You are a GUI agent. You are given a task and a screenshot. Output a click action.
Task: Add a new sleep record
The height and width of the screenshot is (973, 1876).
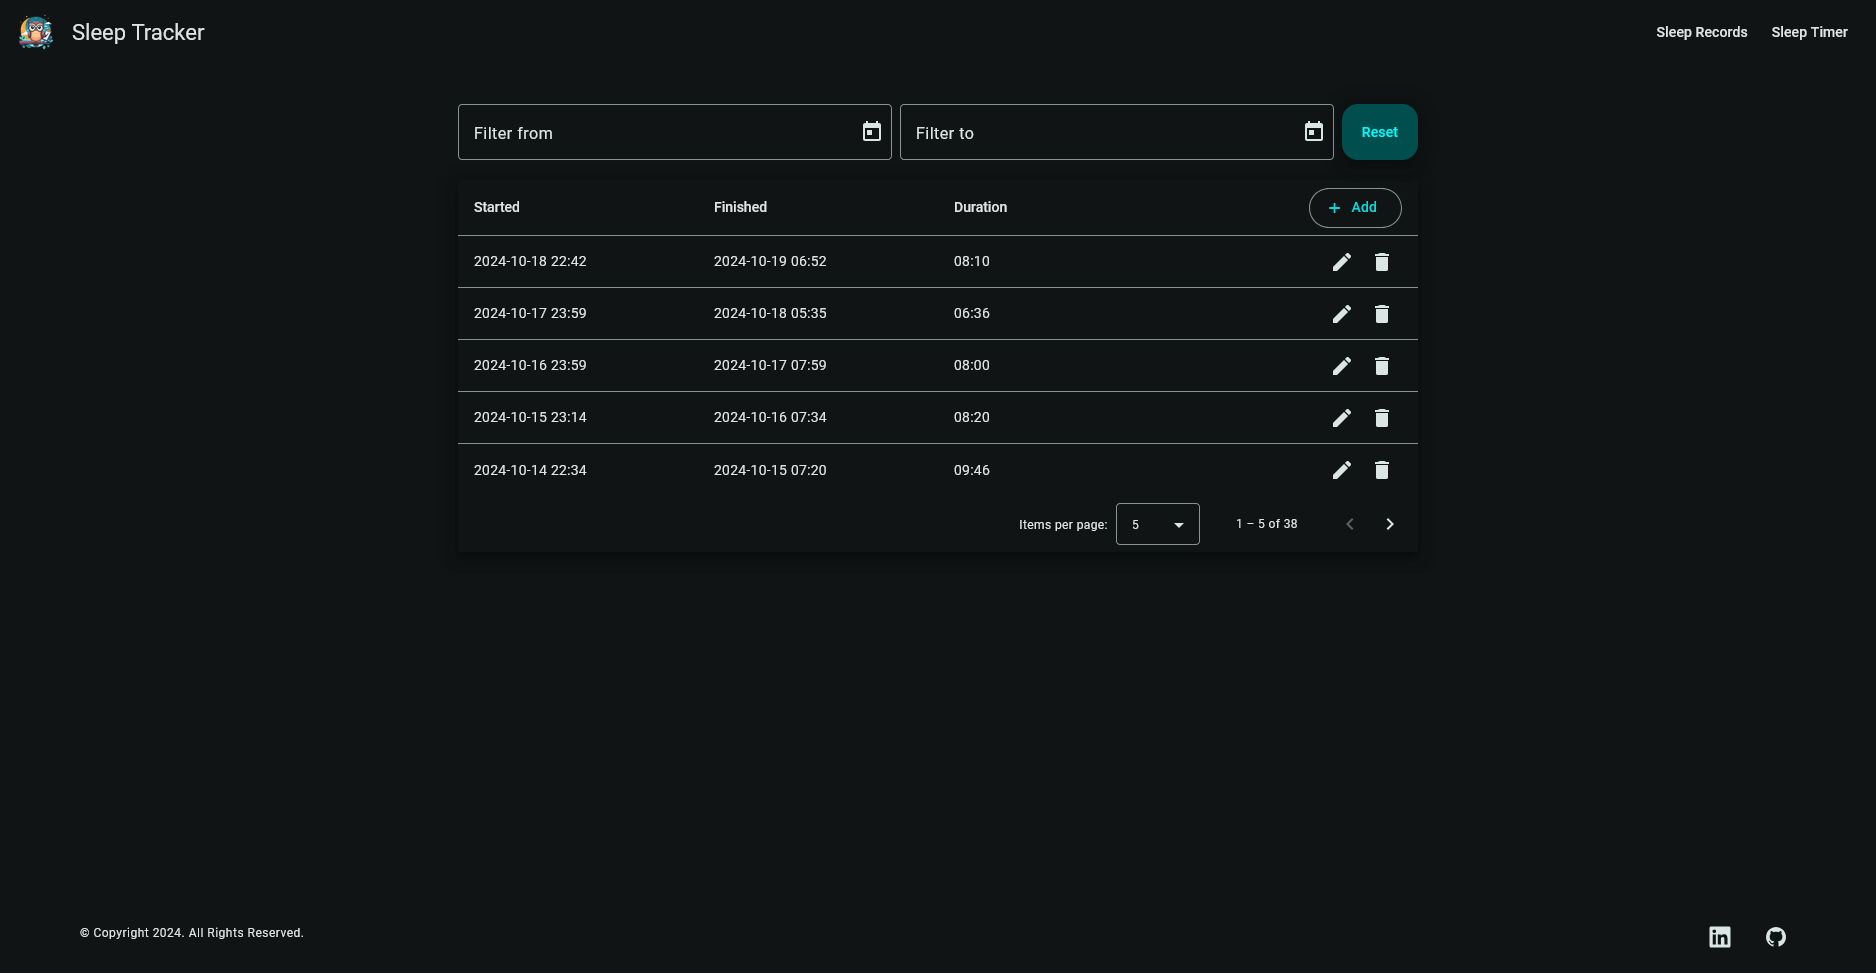tap(1354, 208)
